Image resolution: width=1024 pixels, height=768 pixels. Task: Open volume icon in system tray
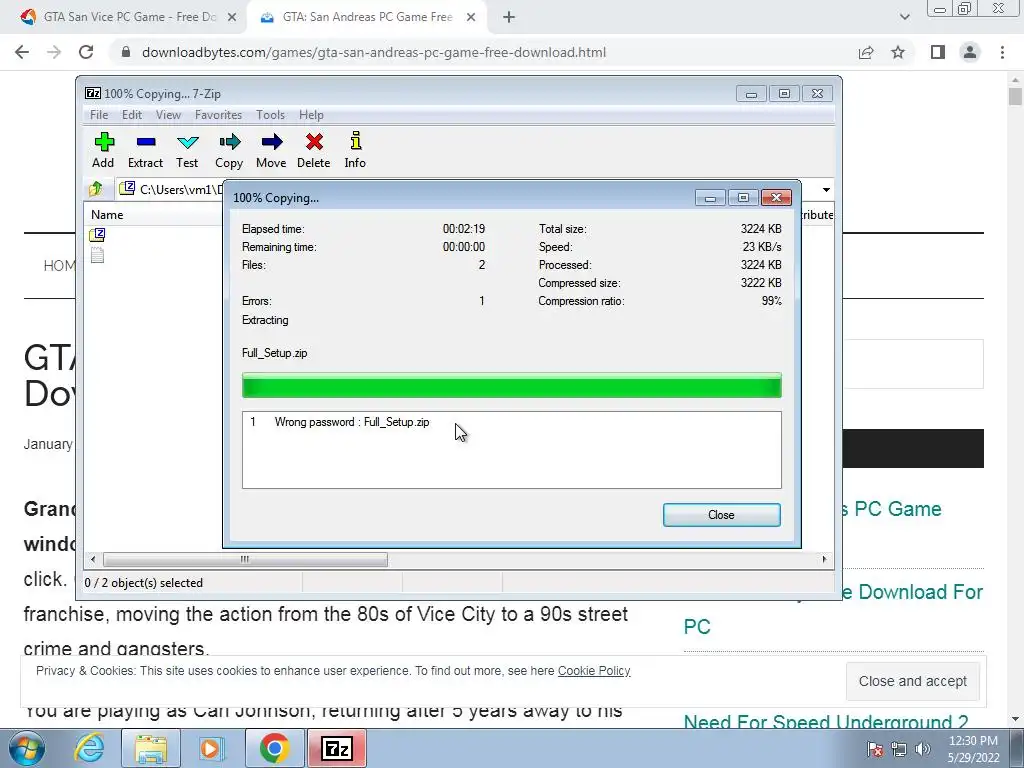pyautogui.click(x=922, y=749)
